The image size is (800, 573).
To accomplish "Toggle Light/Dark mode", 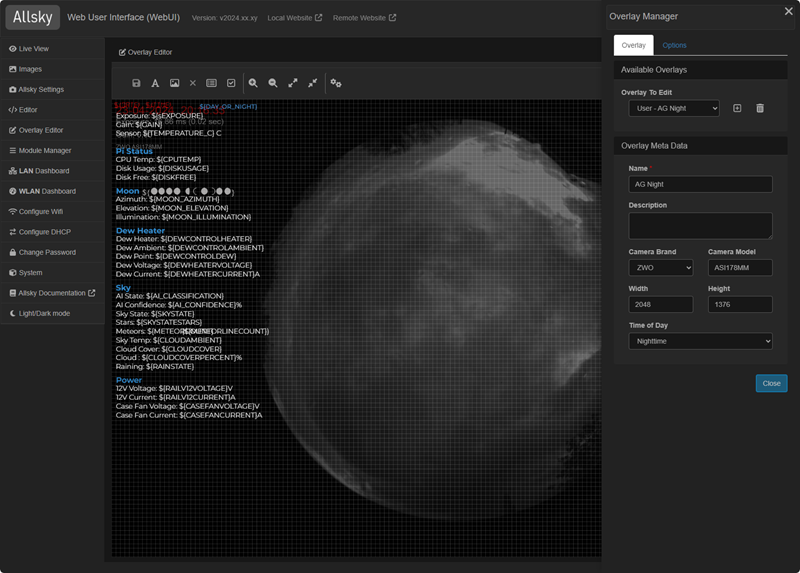I will [53, 314].
